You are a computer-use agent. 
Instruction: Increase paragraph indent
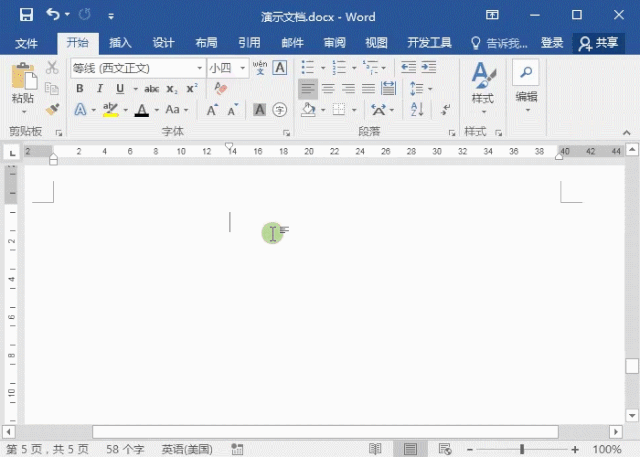429,67
